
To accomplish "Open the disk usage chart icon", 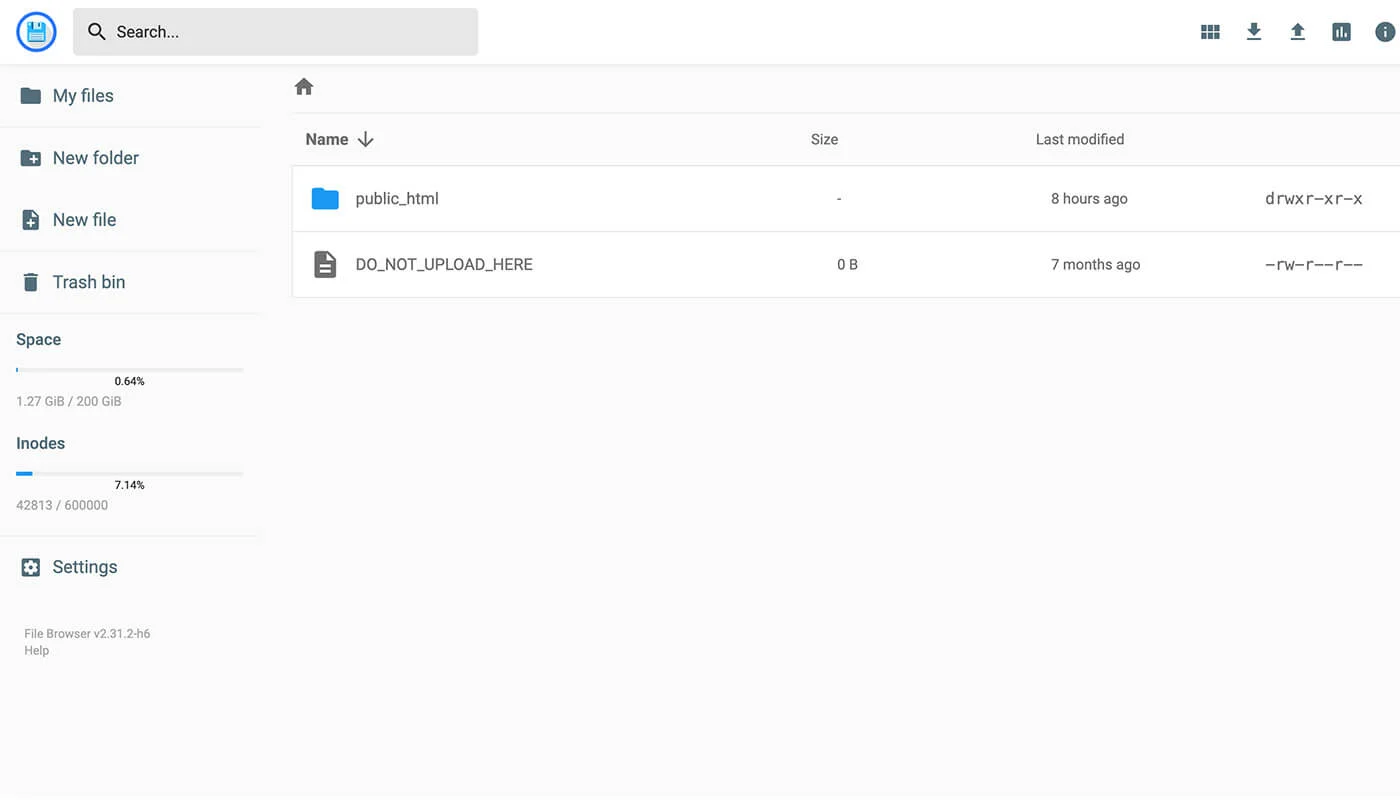I will tap(1341, 32).
